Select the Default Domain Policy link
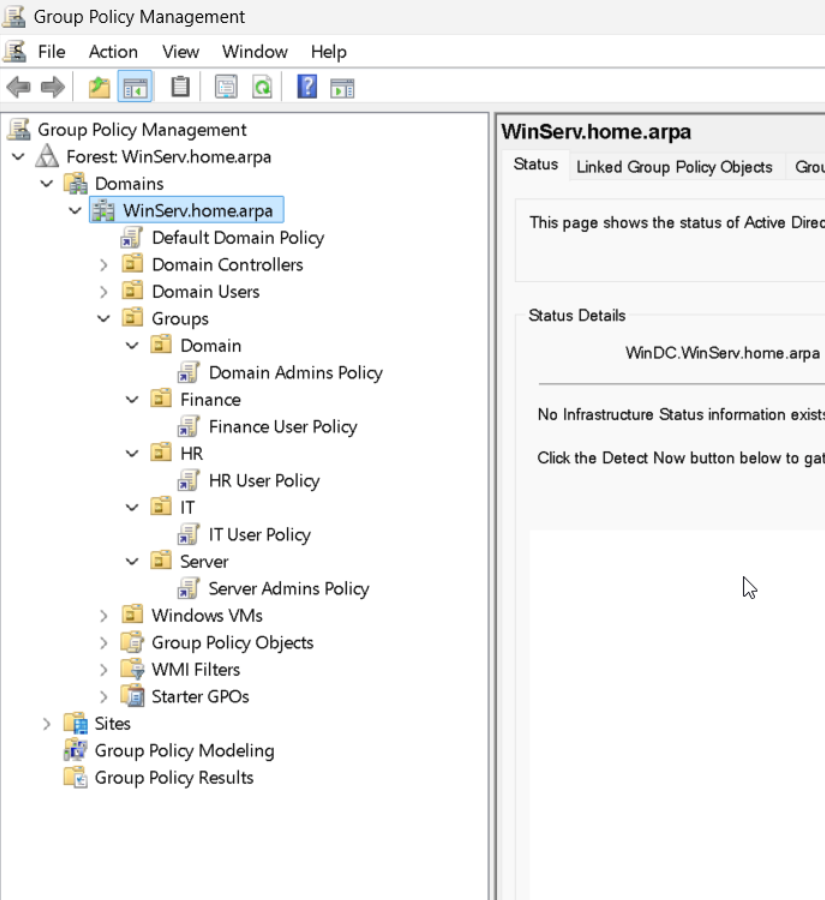 click(237, 238)
